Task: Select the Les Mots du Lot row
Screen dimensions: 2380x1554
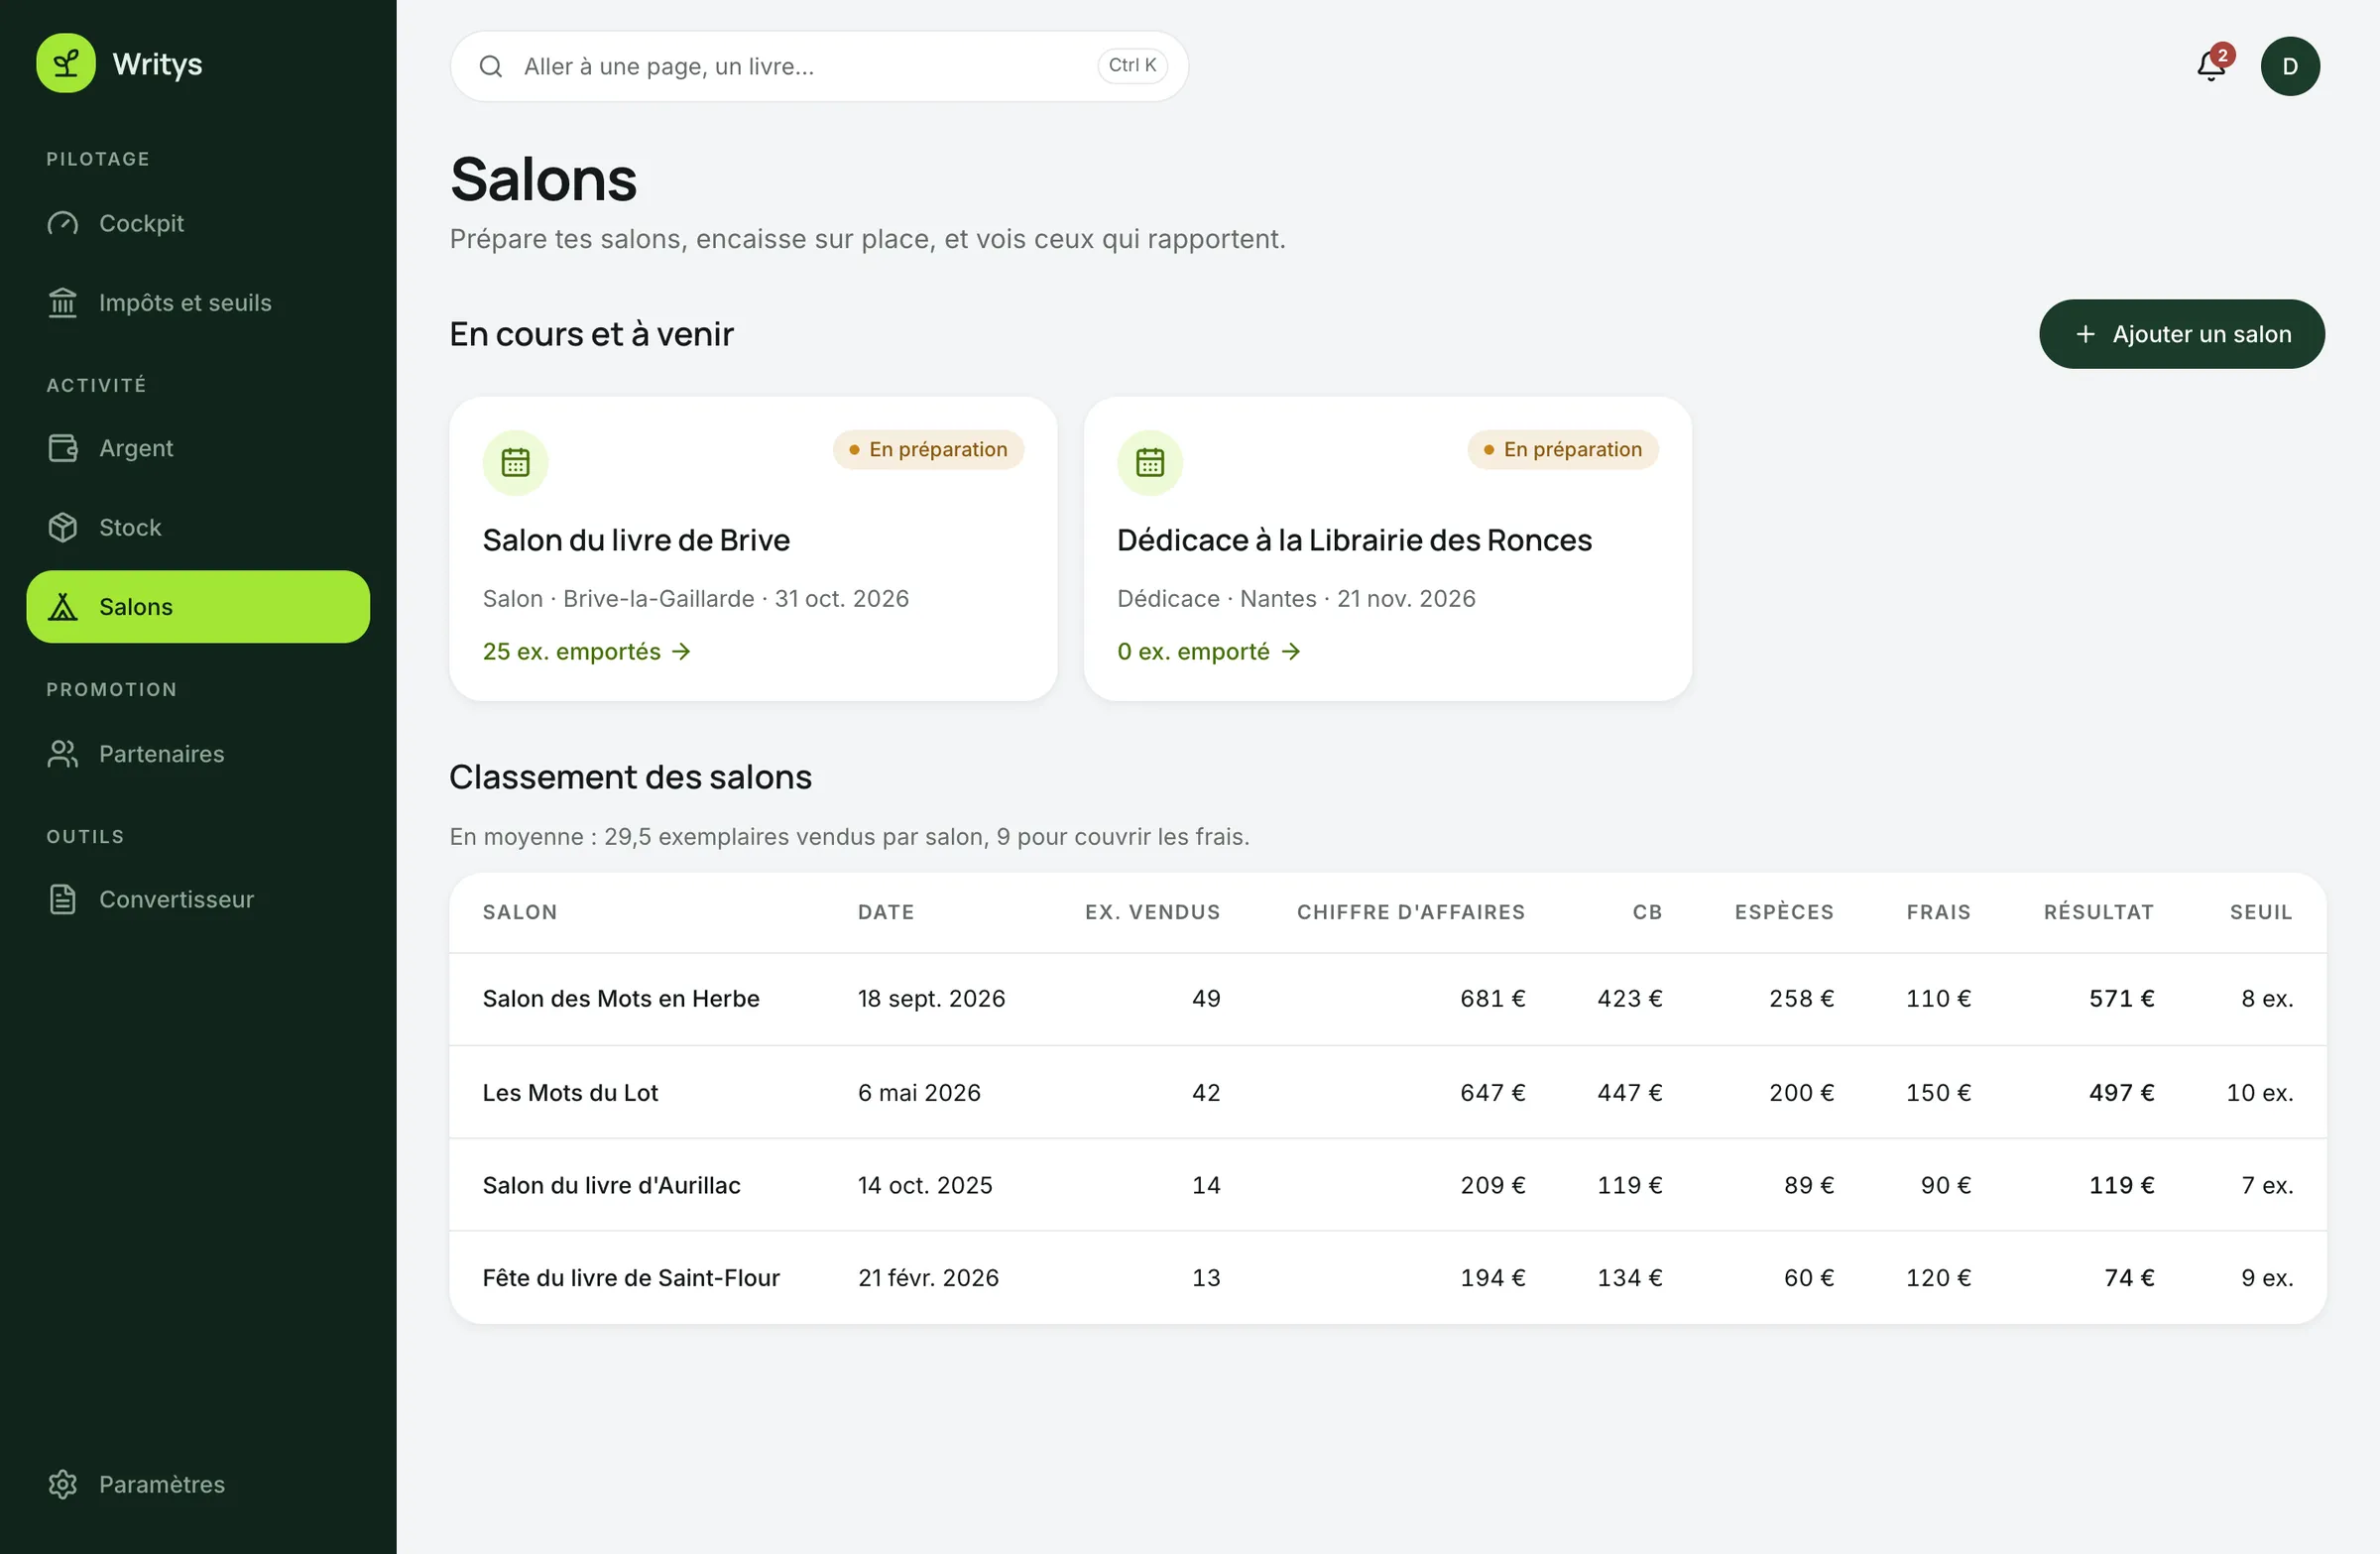Action: 1387,1092
